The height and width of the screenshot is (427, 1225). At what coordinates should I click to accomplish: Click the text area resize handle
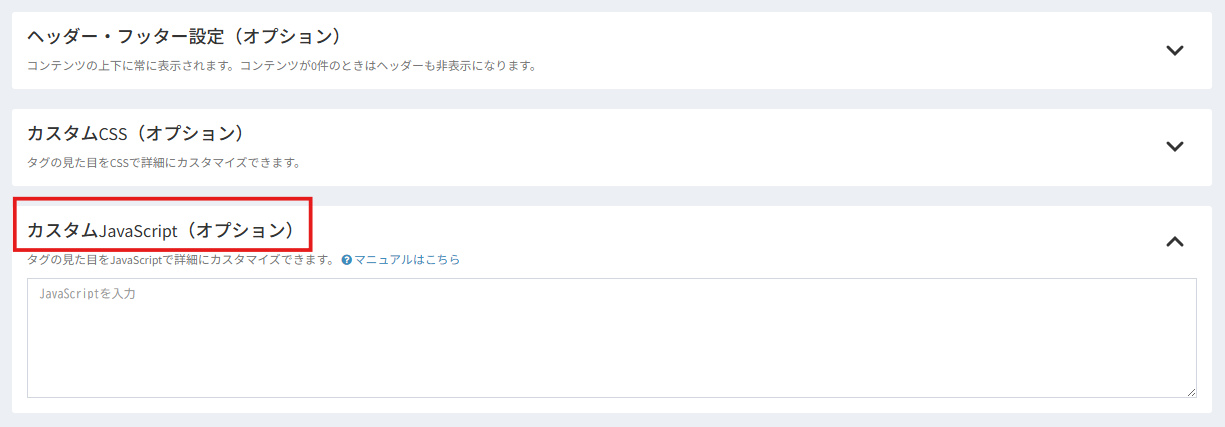(x=1190, y=392)
